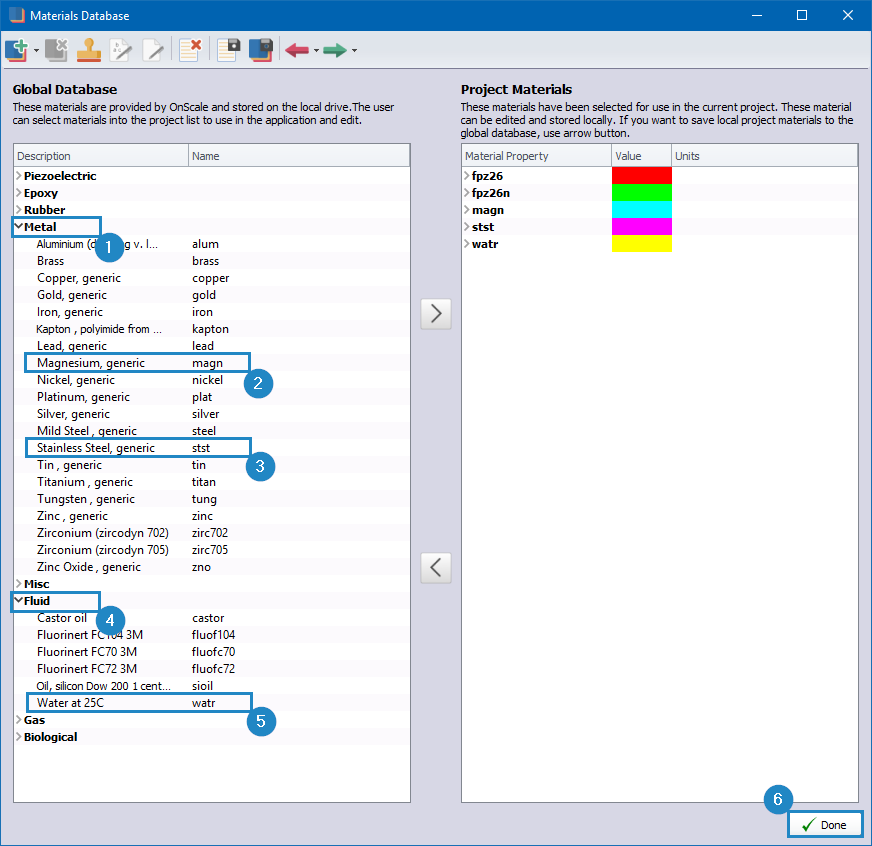Select Zinc Oxide, generic material

(212, 567)
